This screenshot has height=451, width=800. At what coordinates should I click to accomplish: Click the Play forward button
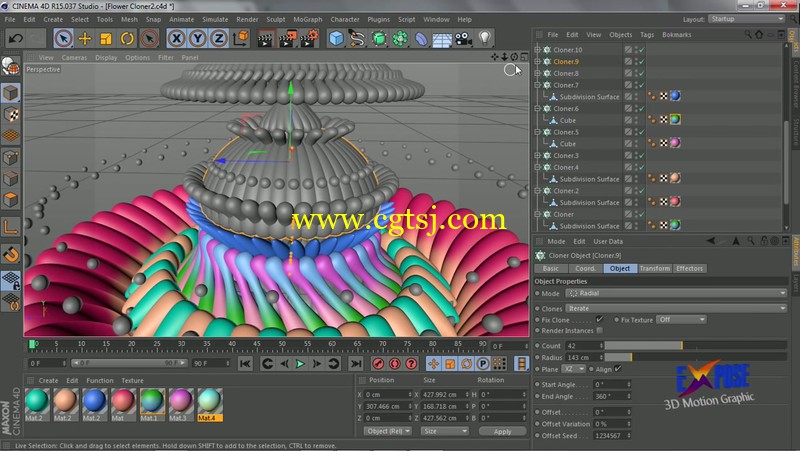coord(300,363)
